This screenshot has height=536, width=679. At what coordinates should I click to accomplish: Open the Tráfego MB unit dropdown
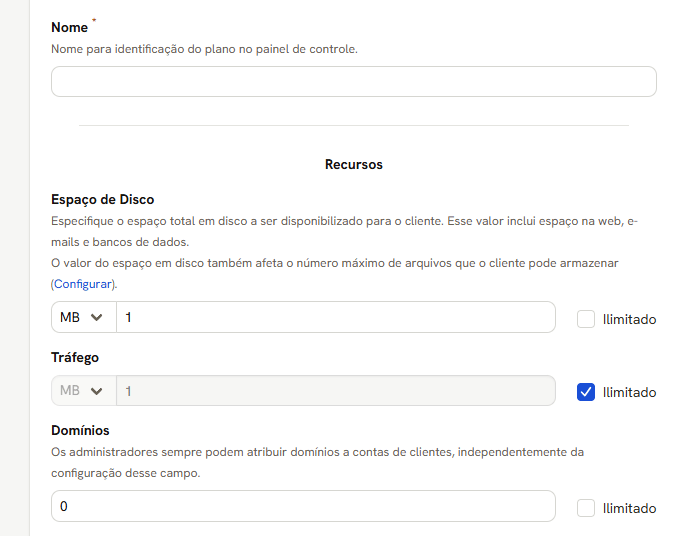pyautogui.click(x=84, y=391)
